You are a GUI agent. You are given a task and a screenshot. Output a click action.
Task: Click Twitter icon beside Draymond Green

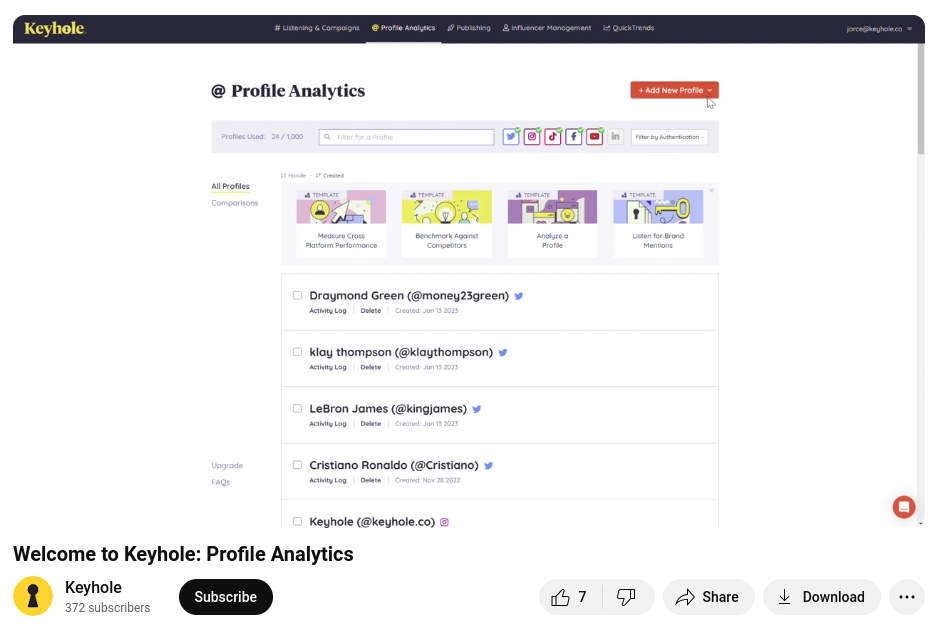click(519, 296)
